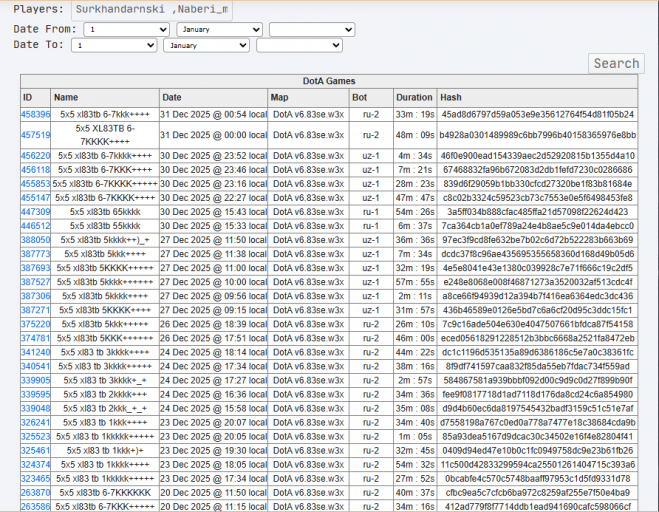Open the Date To day dropdown
This screenshot has width=659, height=512.
[x=114, y=45]
